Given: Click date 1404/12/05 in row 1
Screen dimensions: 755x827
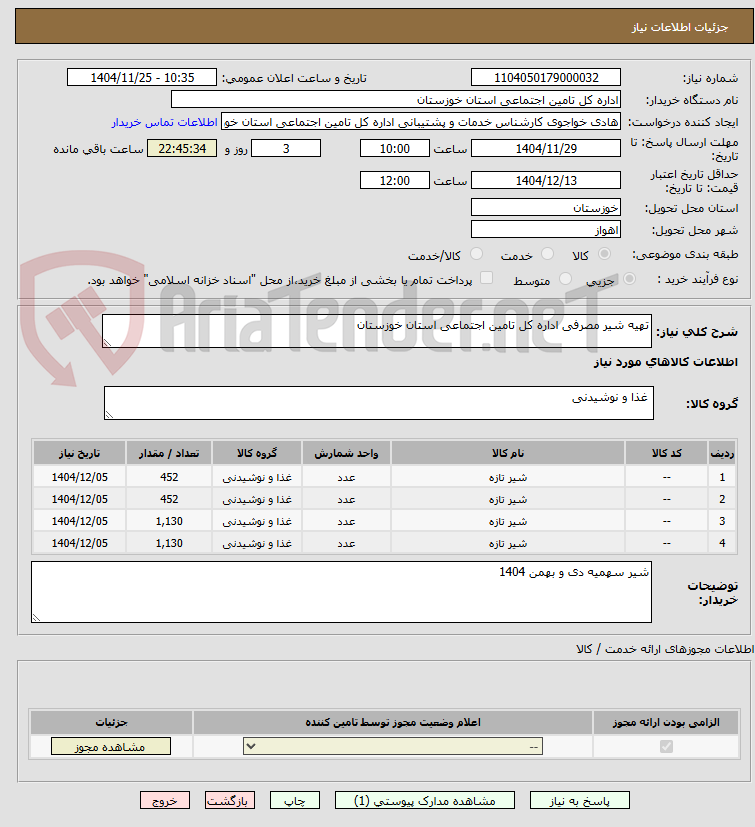Looking at the screenshot, I should pyautogui.click(x=79, y=477).
